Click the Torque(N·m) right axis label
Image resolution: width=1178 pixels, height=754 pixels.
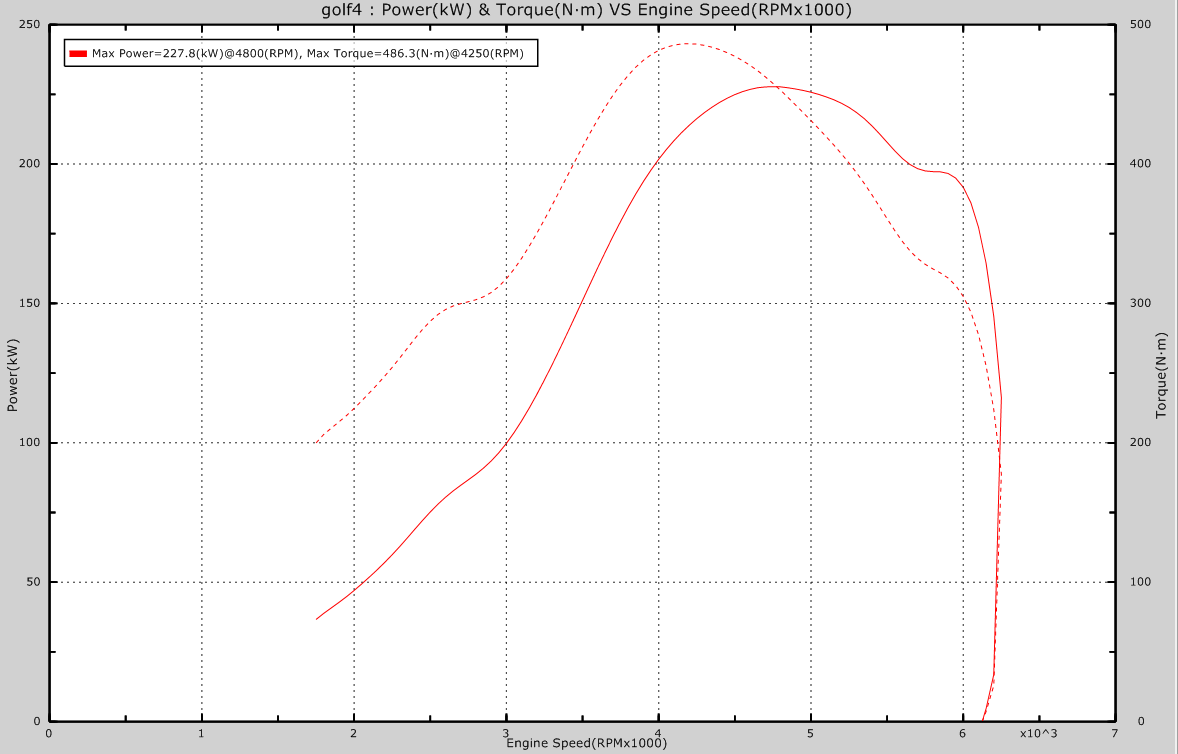(1161, 375)
